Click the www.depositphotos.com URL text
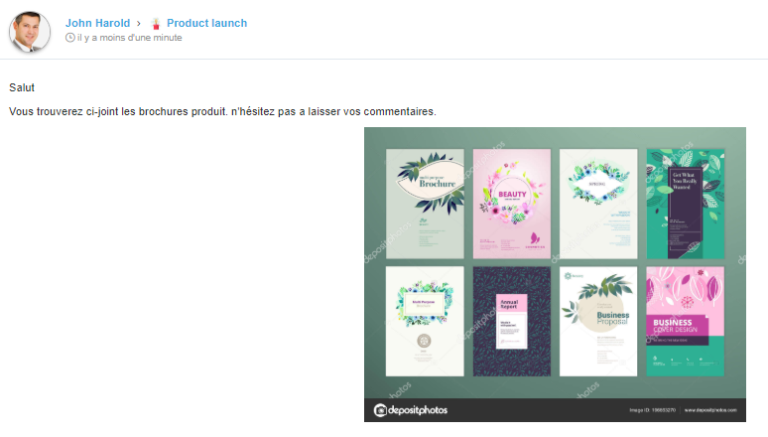 coord(710,410)
